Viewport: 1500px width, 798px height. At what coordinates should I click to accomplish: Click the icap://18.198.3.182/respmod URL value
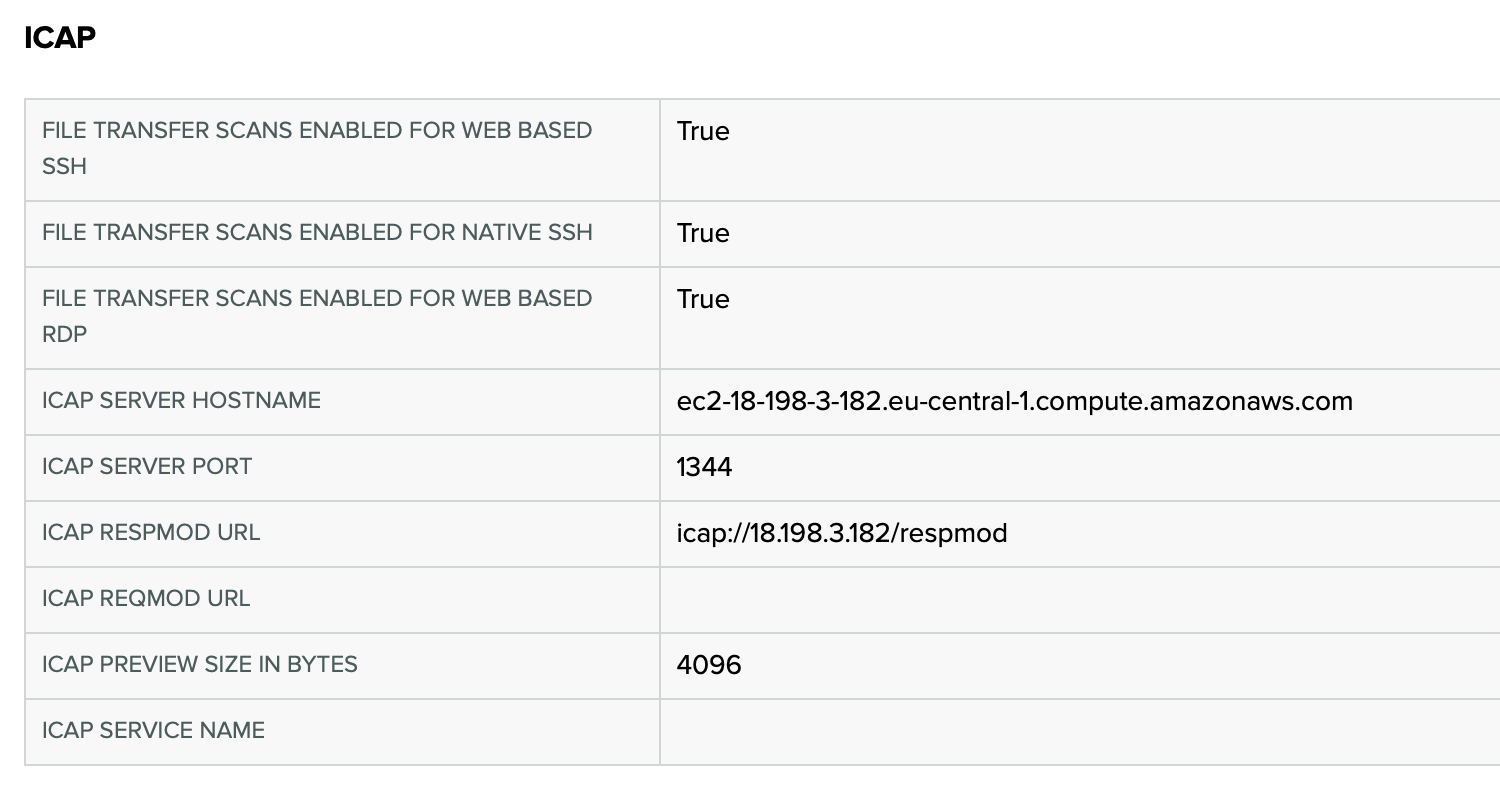click(842, 533)
